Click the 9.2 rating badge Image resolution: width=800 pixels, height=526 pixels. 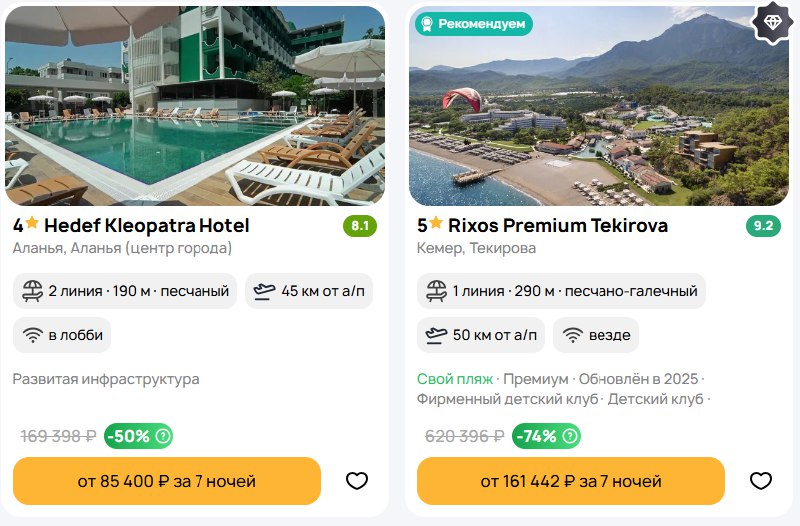tap(764, 226)
